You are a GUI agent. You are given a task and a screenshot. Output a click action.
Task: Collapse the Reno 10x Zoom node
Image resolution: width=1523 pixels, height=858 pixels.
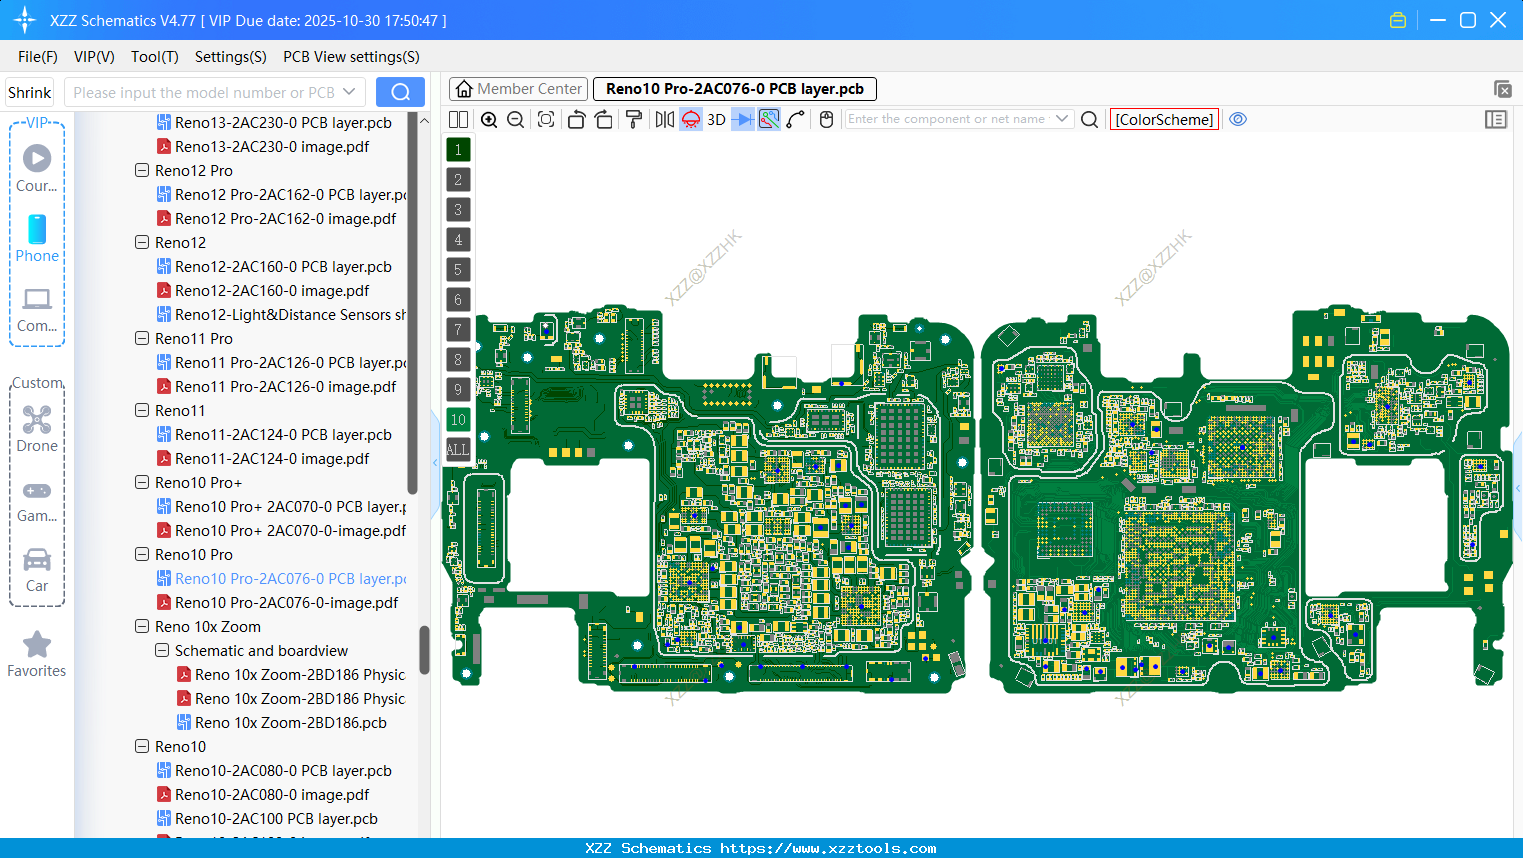[141, 626]
